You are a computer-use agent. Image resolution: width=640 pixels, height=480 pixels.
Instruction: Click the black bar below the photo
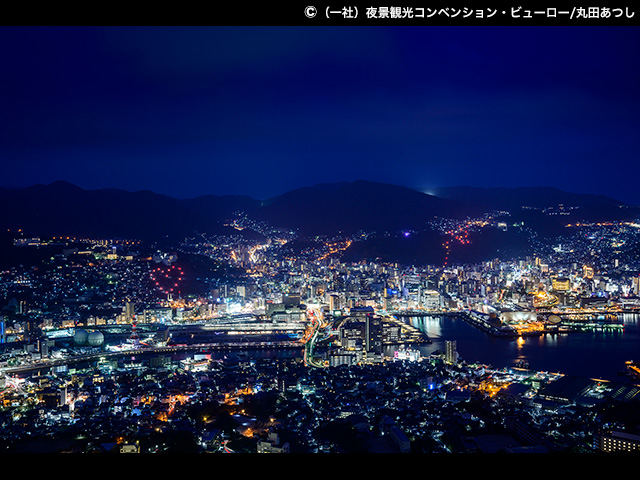pyautogui.click(x=320, y=467)
